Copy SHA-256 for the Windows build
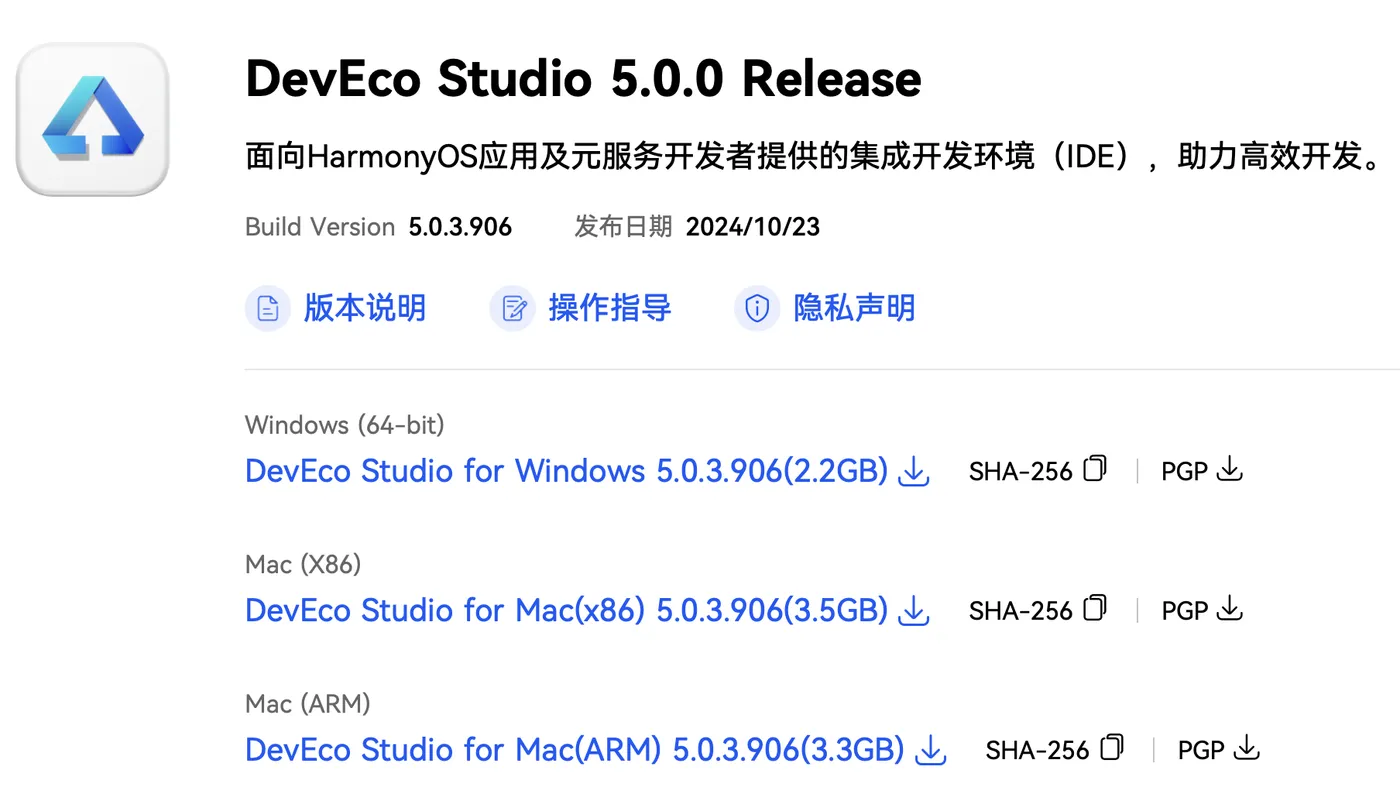 pyautogui.click(x=1096, y=469)
